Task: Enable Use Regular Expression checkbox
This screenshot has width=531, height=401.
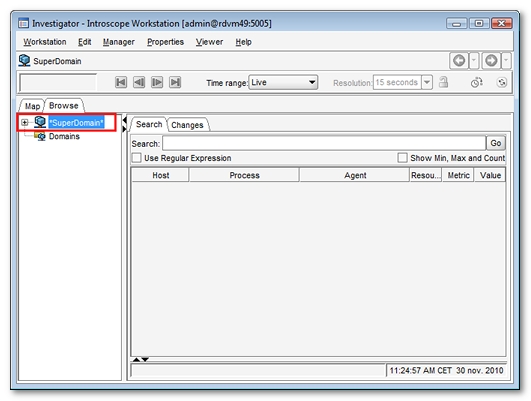Action: click(x=136, y=157)
